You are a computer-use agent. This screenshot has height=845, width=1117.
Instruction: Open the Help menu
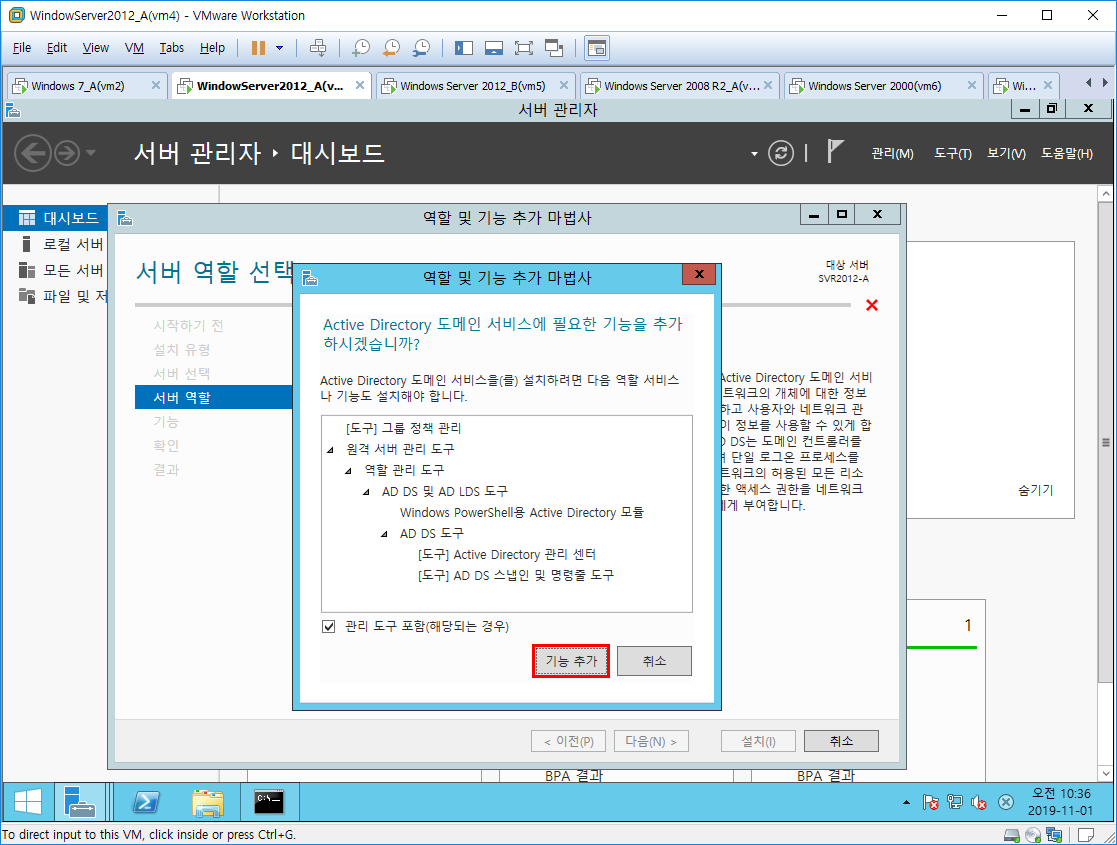212,48
